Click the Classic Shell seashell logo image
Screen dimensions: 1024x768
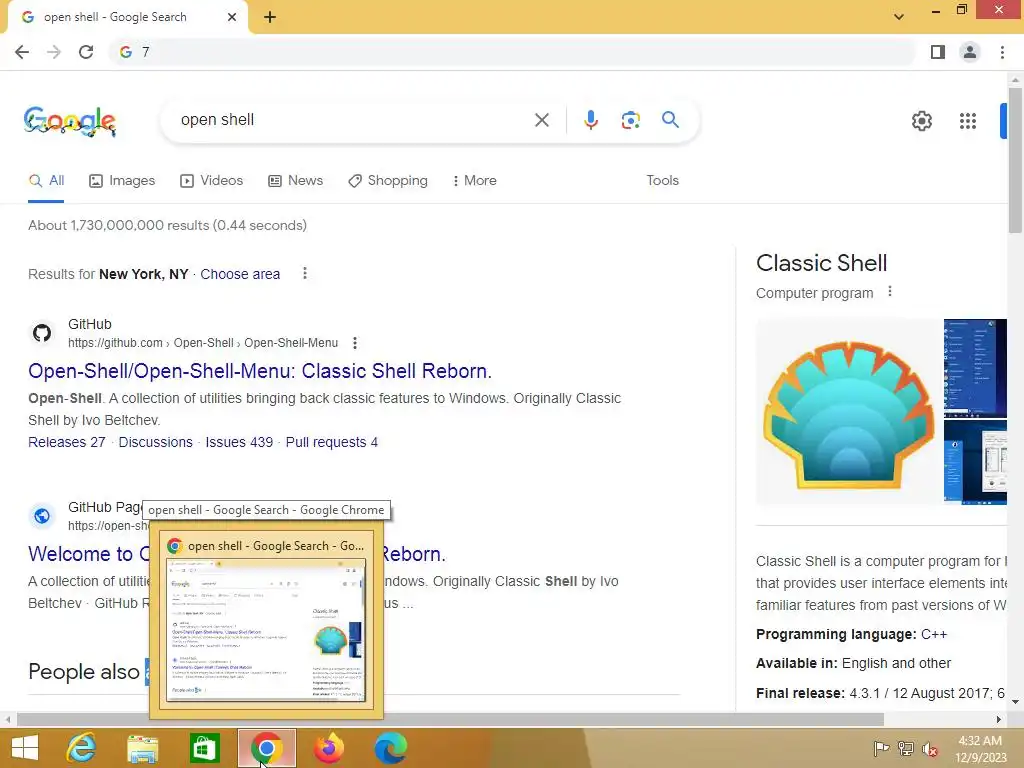coord(849,413)
